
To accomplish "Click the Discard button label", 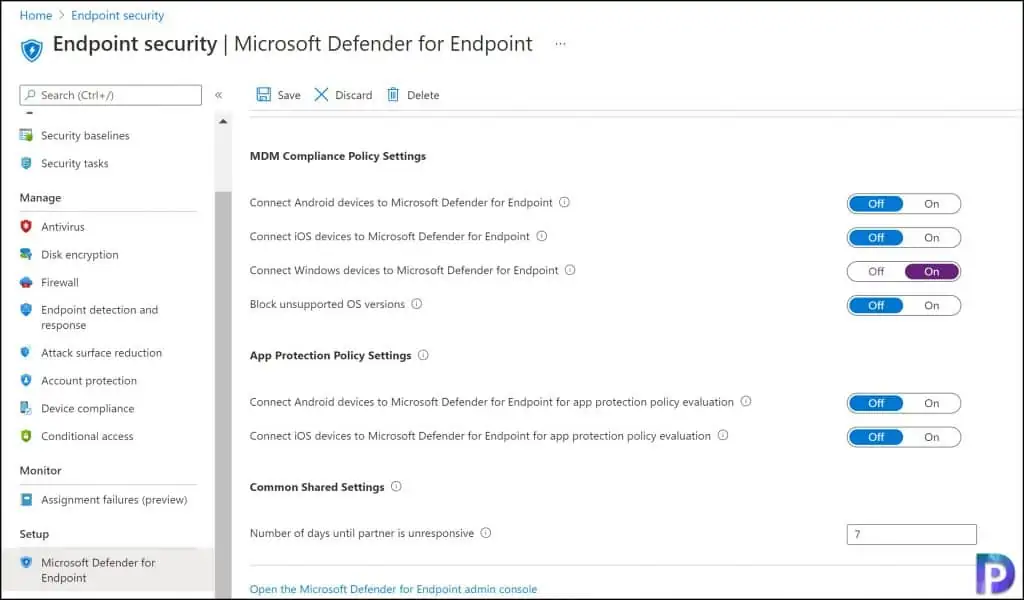I will (x=353, y=95).
